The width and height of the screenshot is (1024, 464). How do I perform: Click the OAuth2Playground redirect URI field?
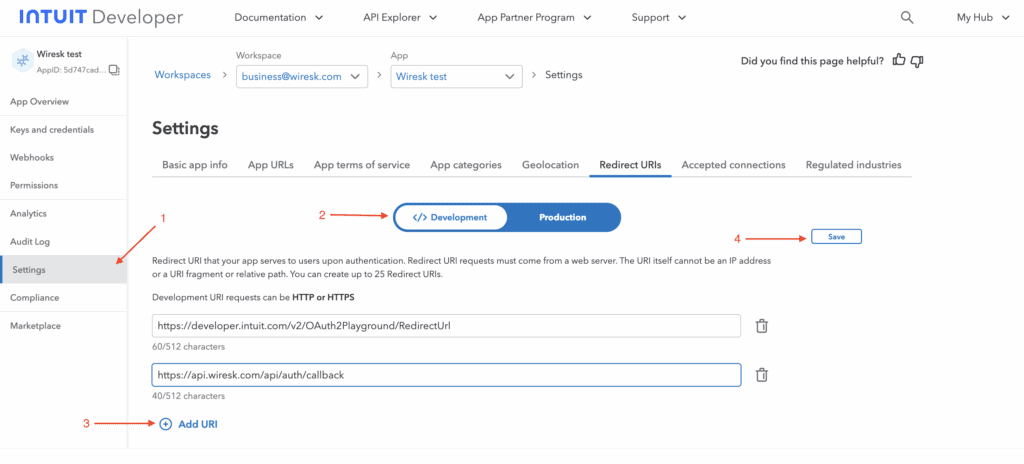pos(447,325)
